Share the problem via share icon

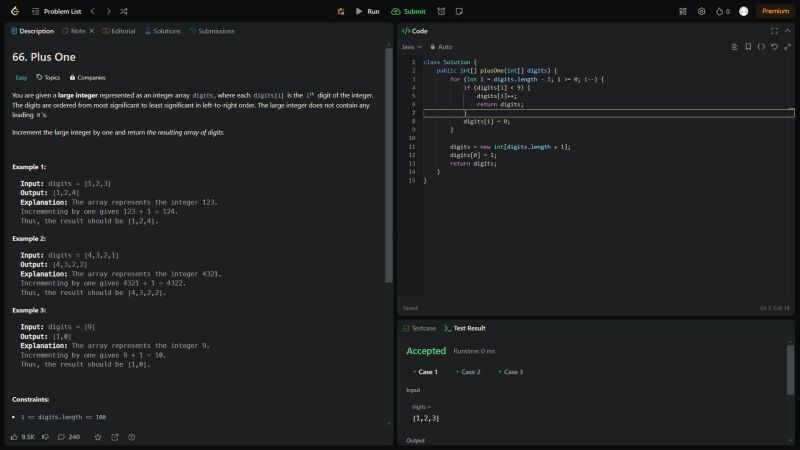[115, 437]
